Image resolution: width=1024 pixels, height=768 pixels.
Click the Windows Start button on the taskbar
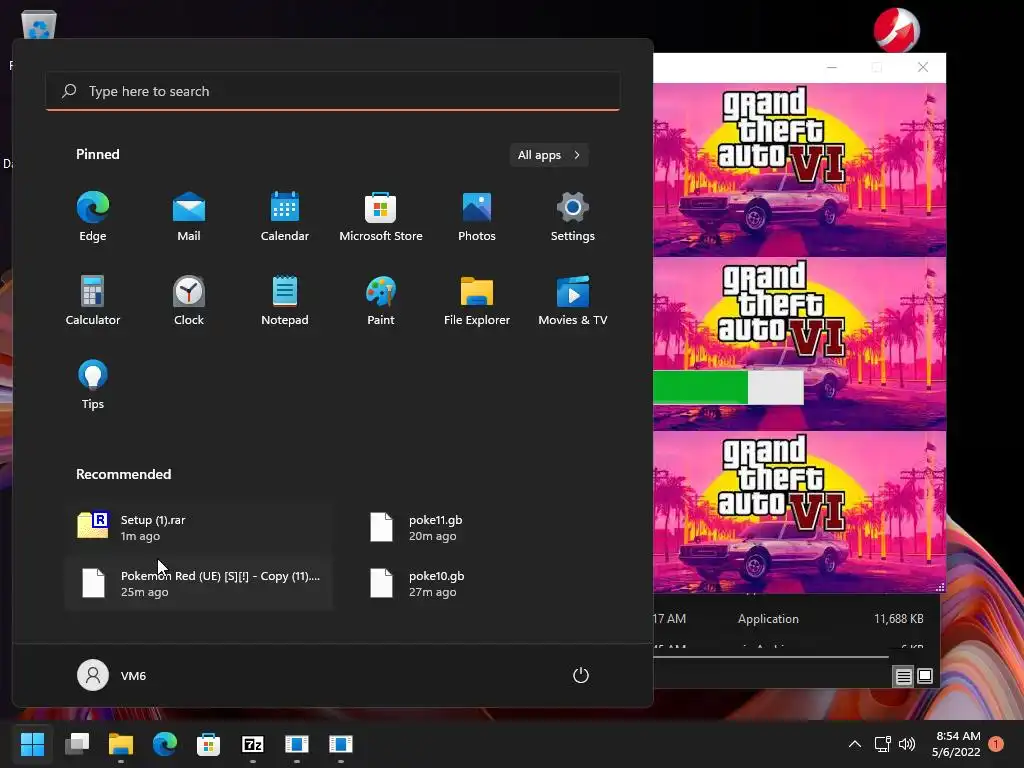(x=32, y=744)
